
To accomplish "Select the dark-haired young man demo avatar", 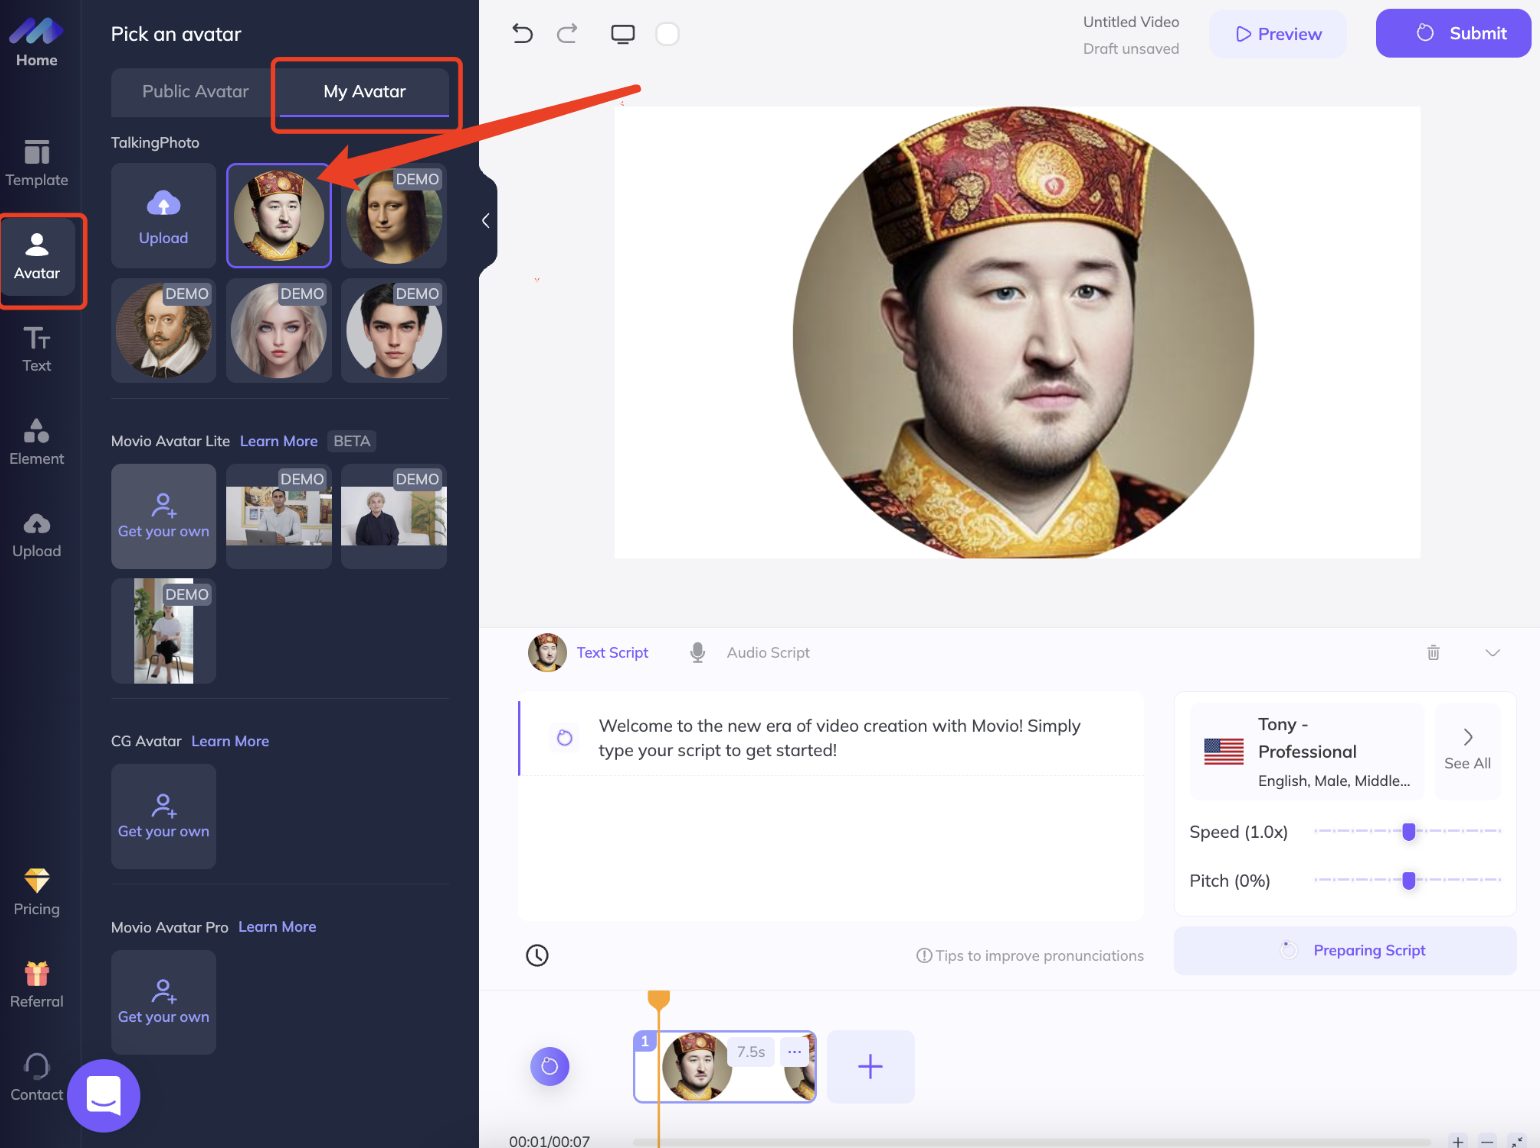I will coord(394,331).
